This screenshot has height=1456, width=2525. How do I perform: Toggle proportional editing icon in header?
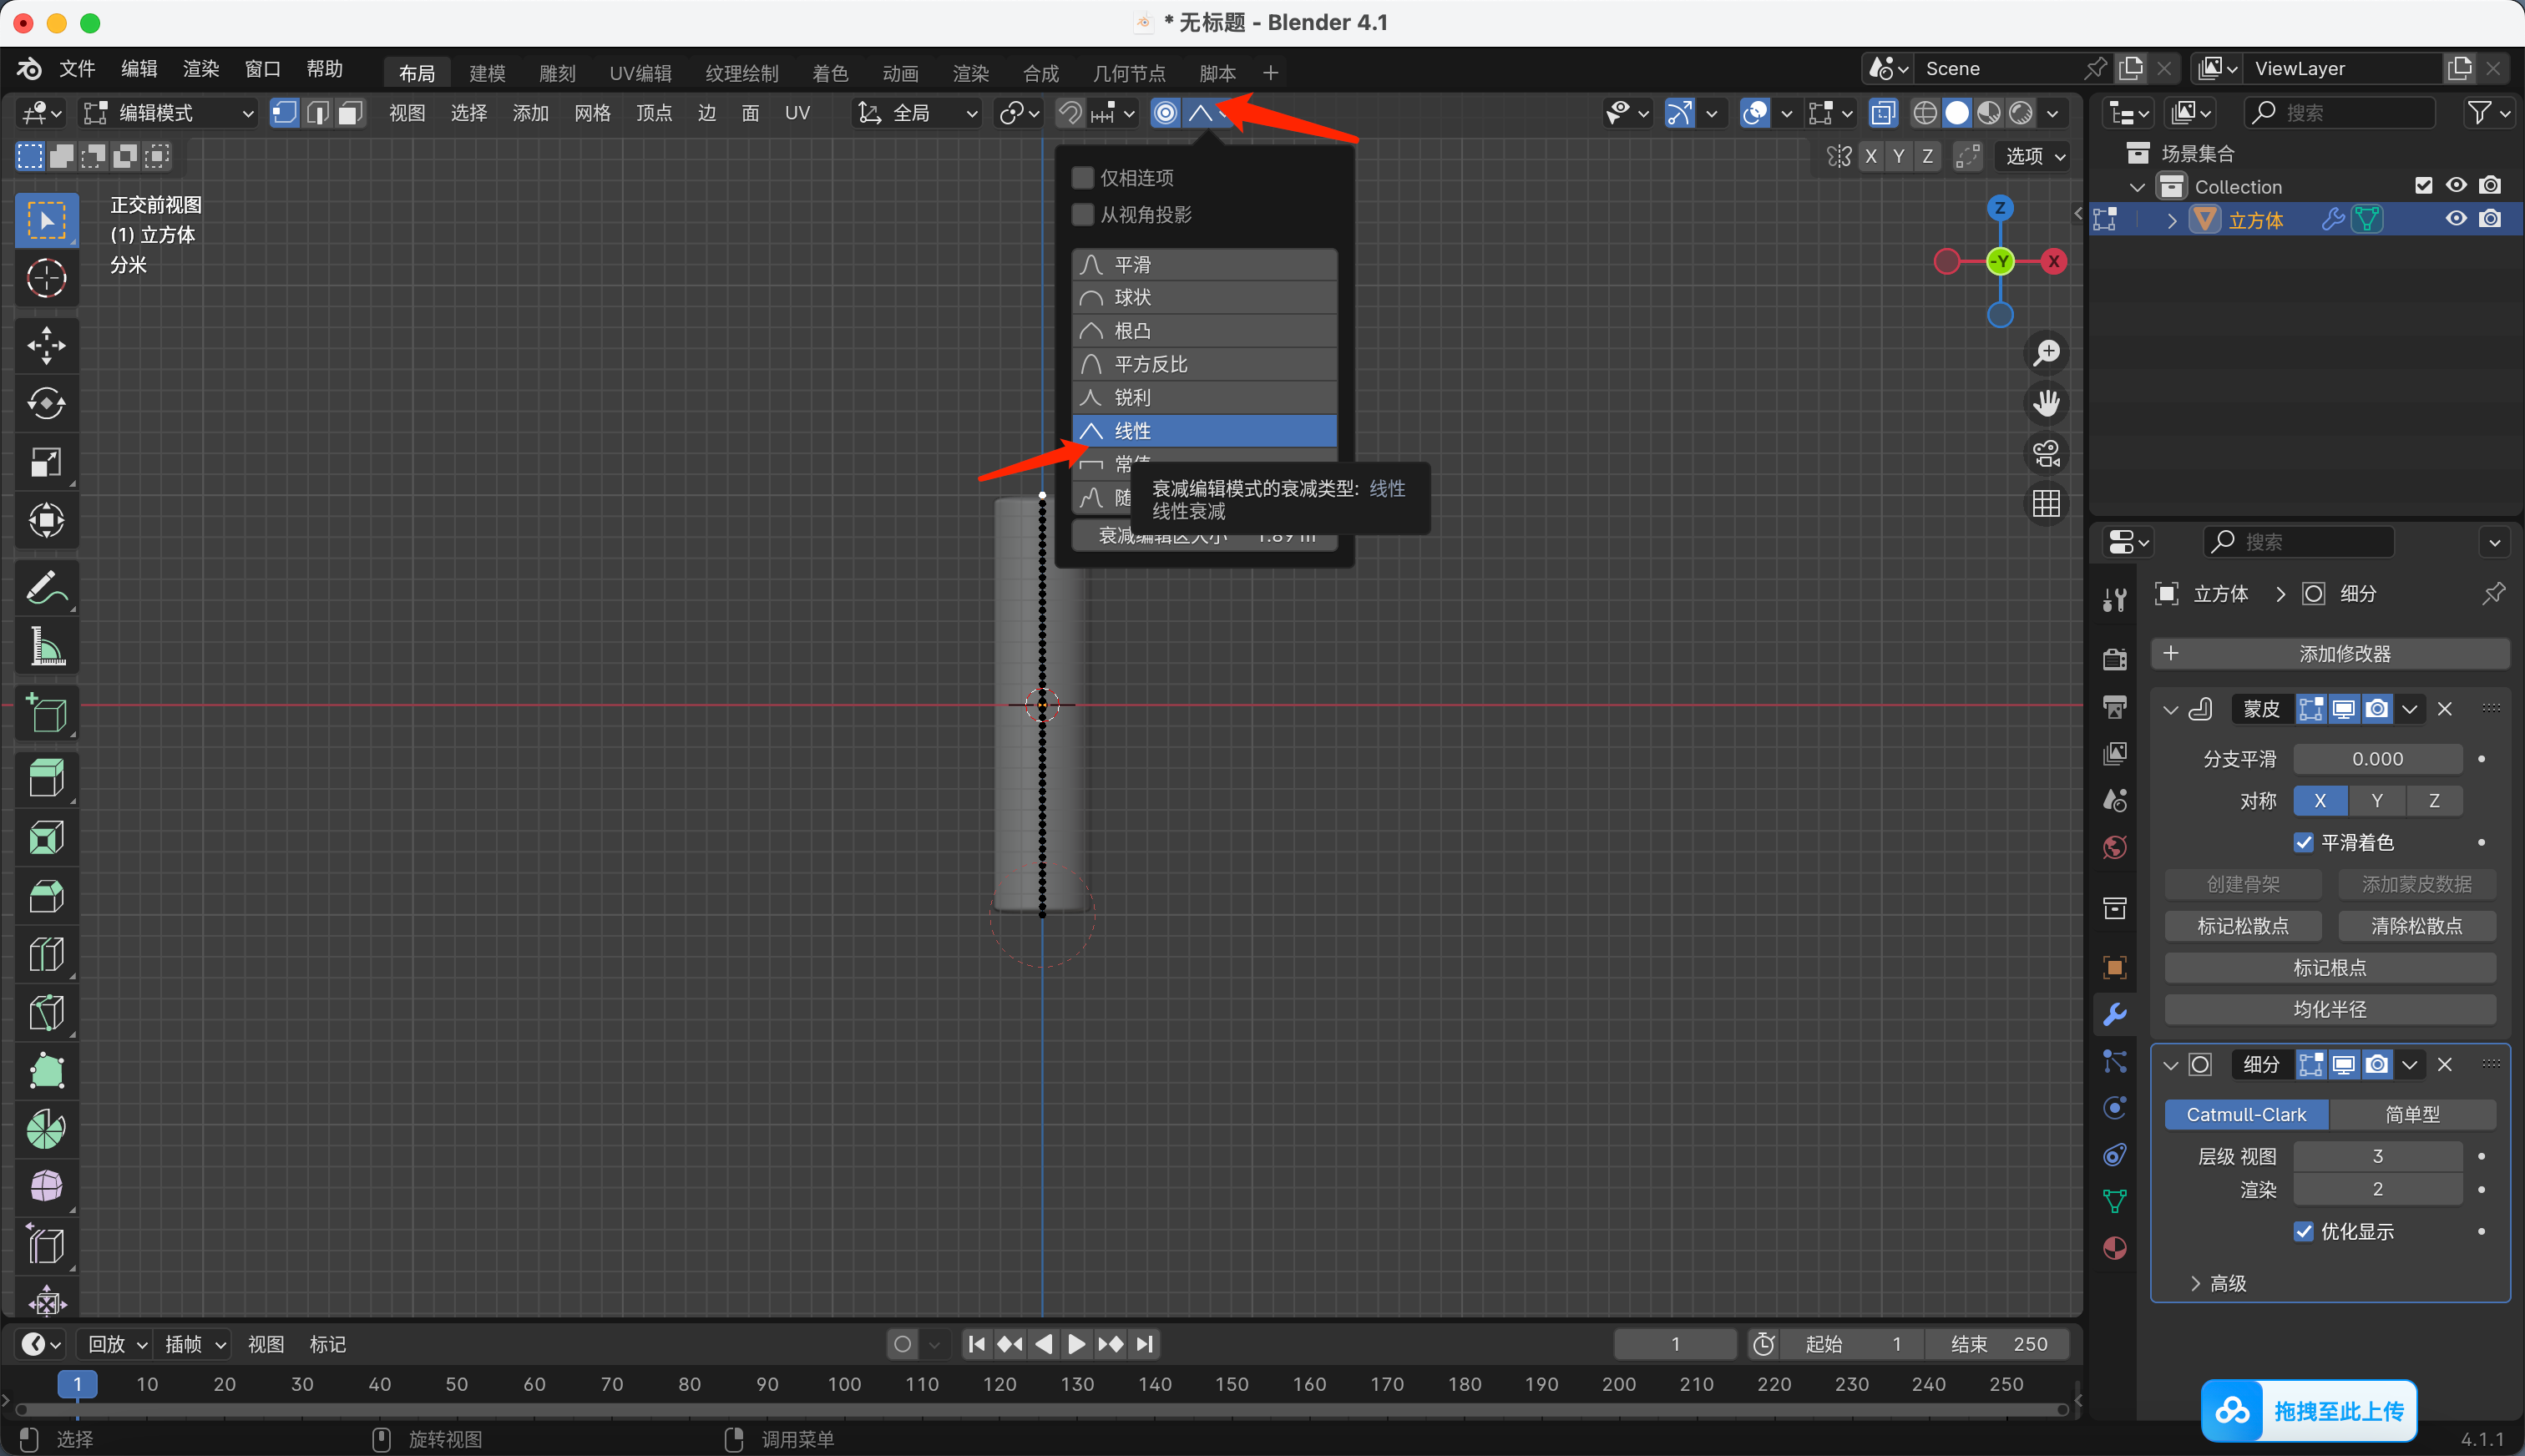pyautogui.click(x=1165, y=113)
